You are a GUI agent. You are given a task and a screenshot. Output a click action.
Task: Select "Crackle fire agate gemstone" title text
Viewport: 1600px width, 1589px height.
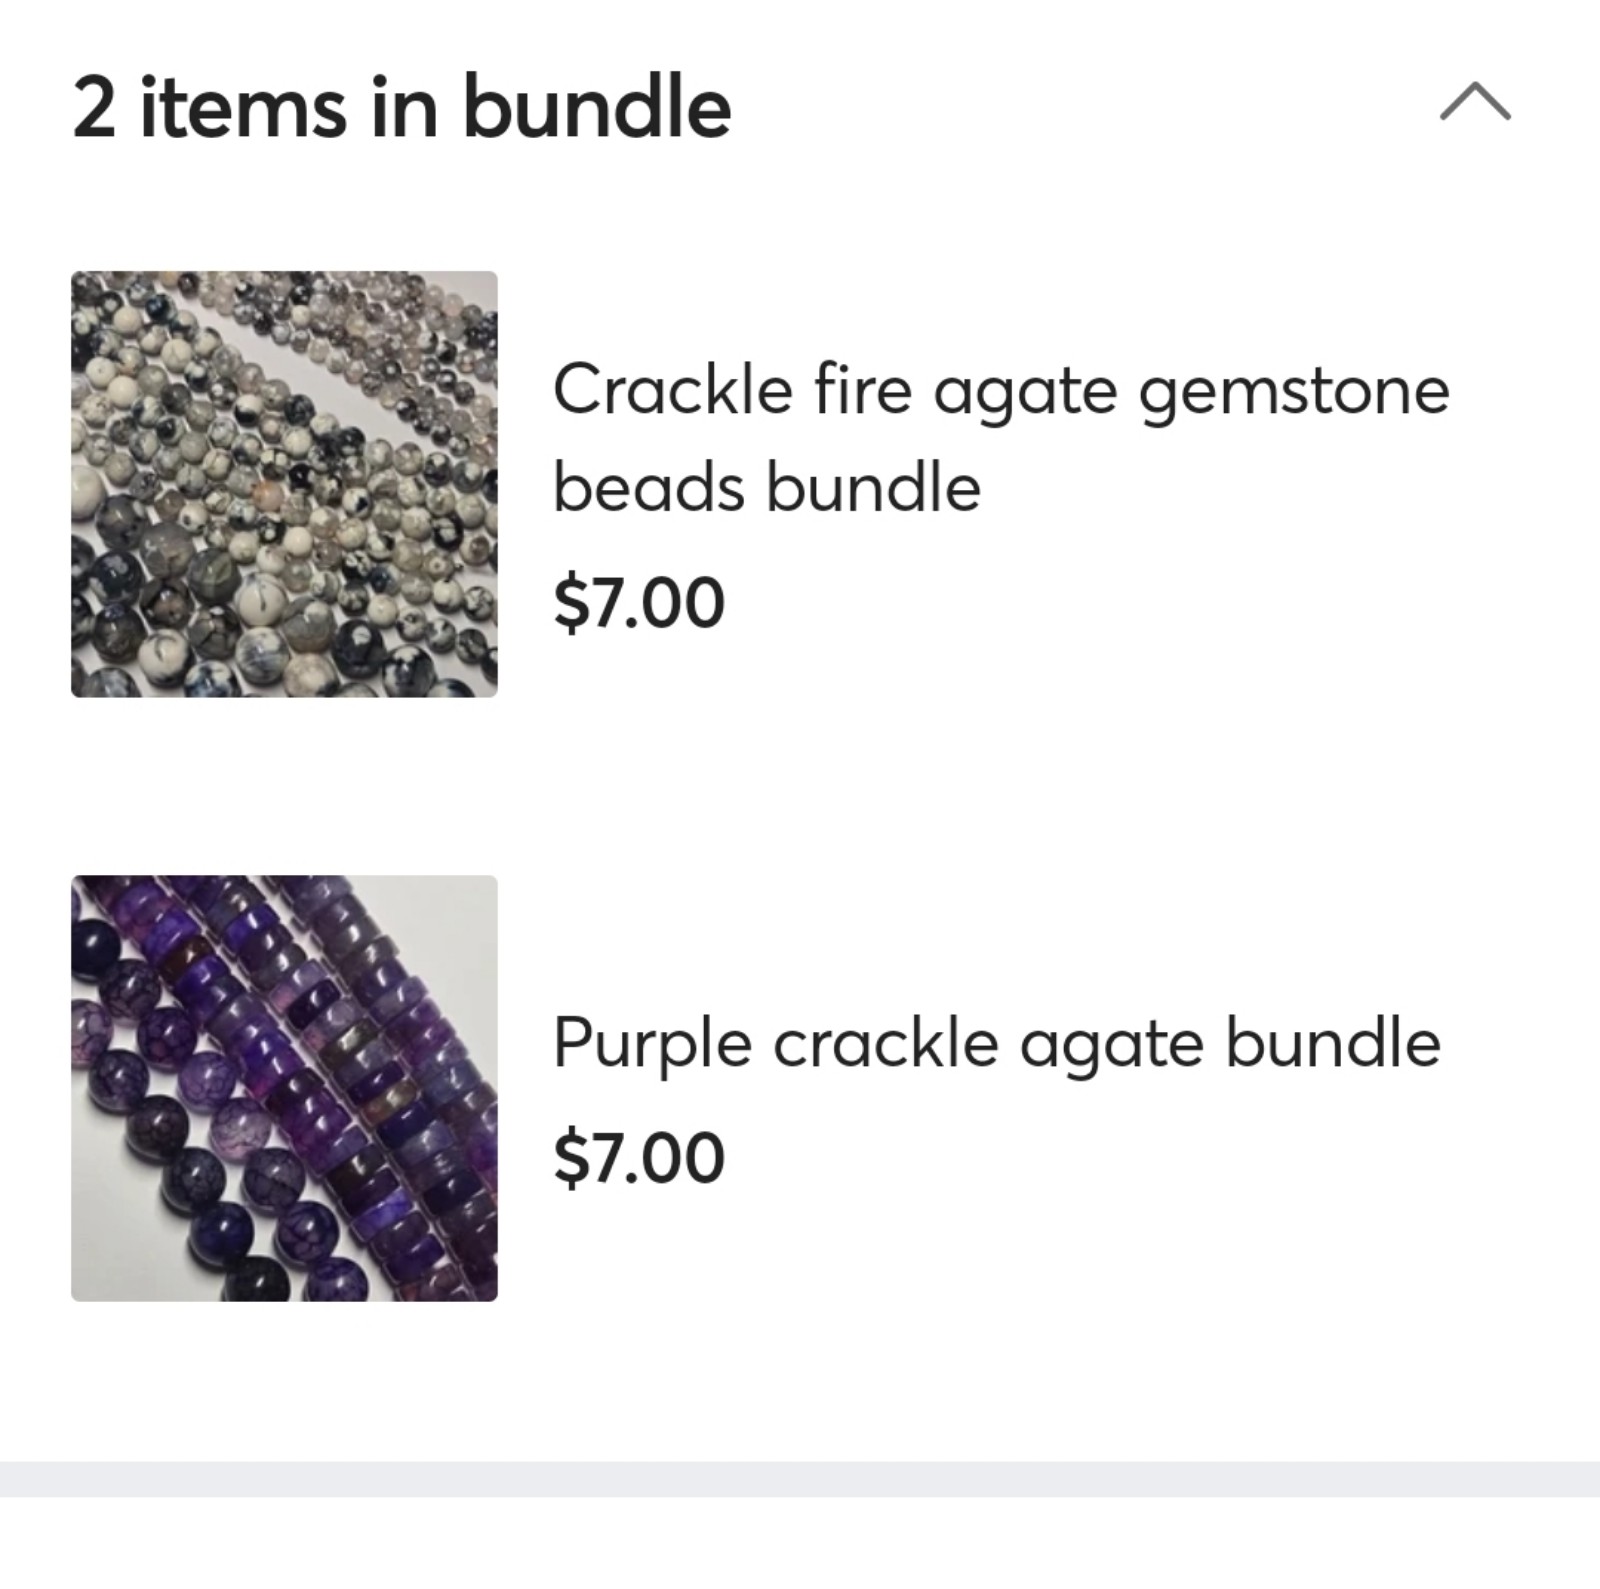[1001, 392]
